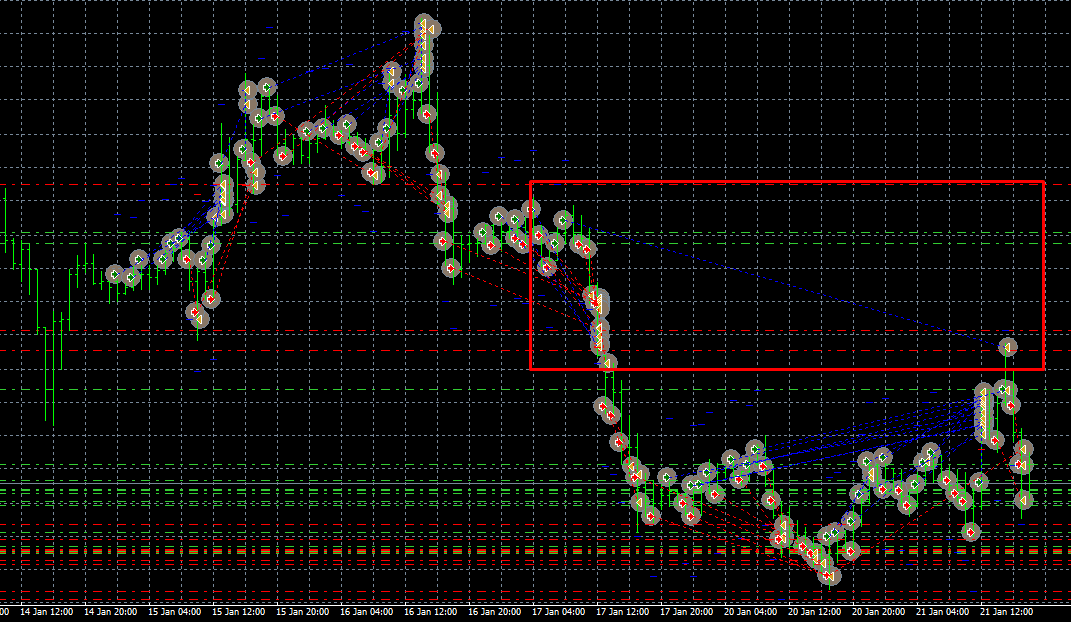Click the 14 Jan 12:00 time label
This screenshot has height=622, width=1071.
click(x=46, y=612)
